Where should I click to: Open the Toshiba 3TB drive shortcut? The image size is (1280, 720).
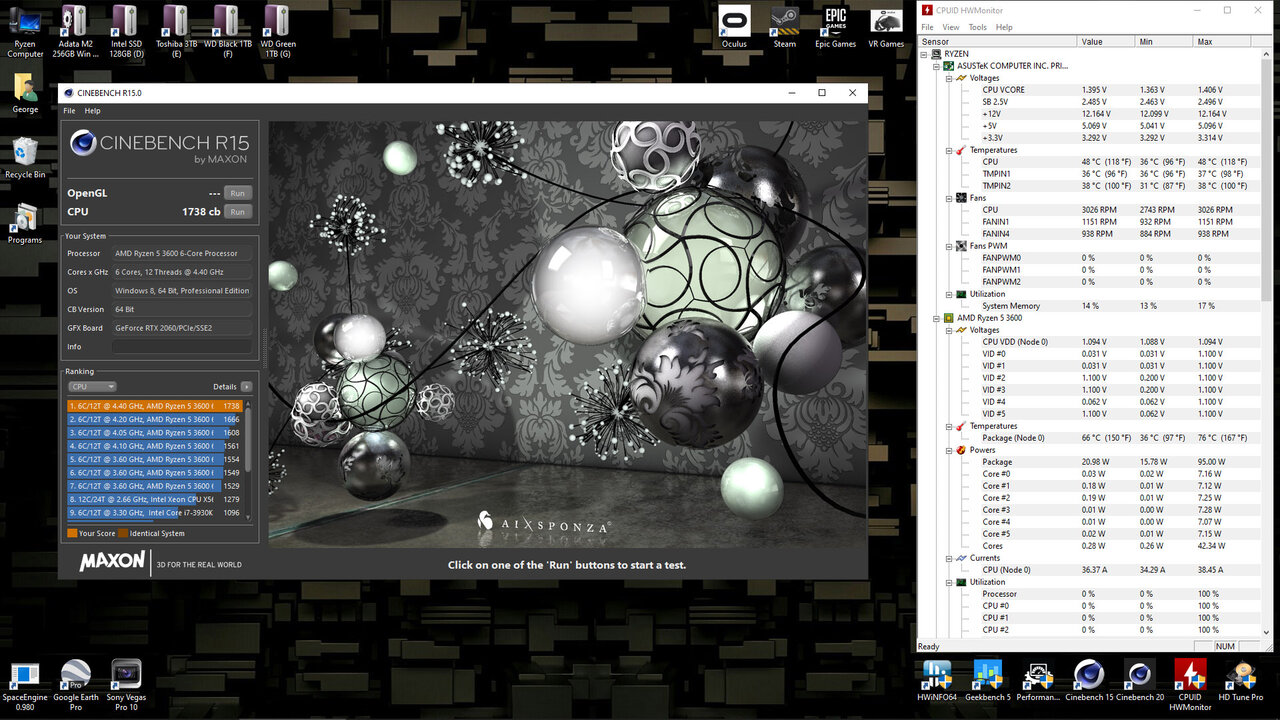tap(175, 32)
